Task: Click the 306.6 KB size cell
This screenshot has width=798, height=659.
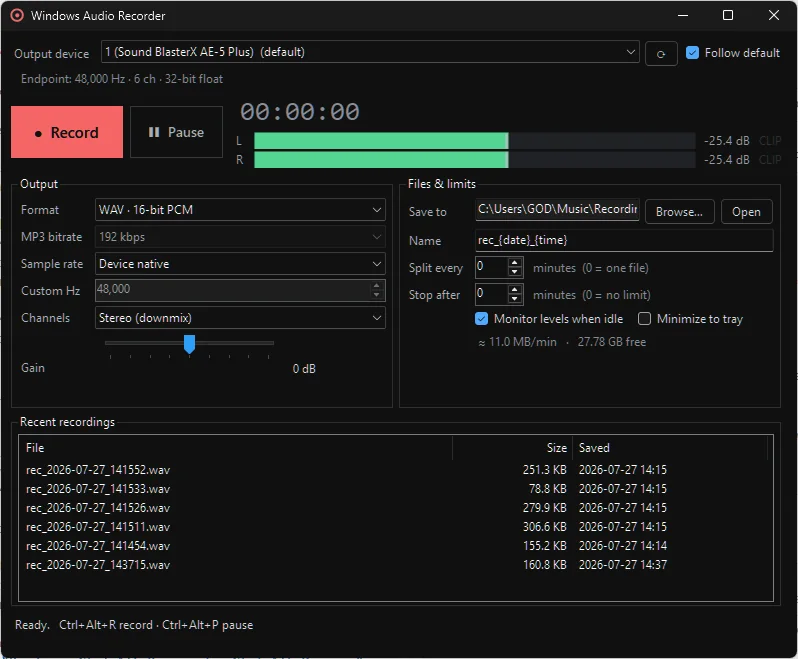Action: [x=545, y=527]
